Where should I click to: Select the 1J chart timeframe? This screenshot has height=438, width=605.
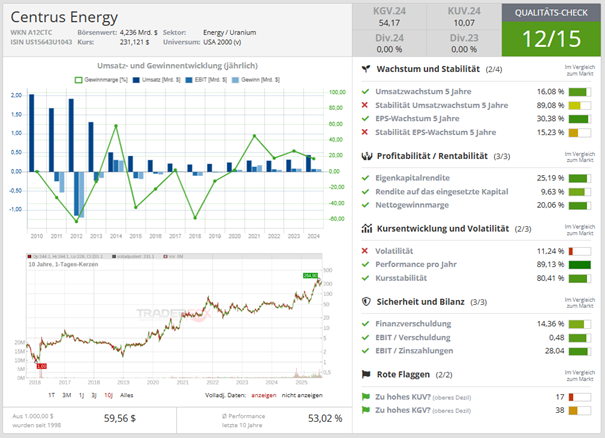point(81,395)
